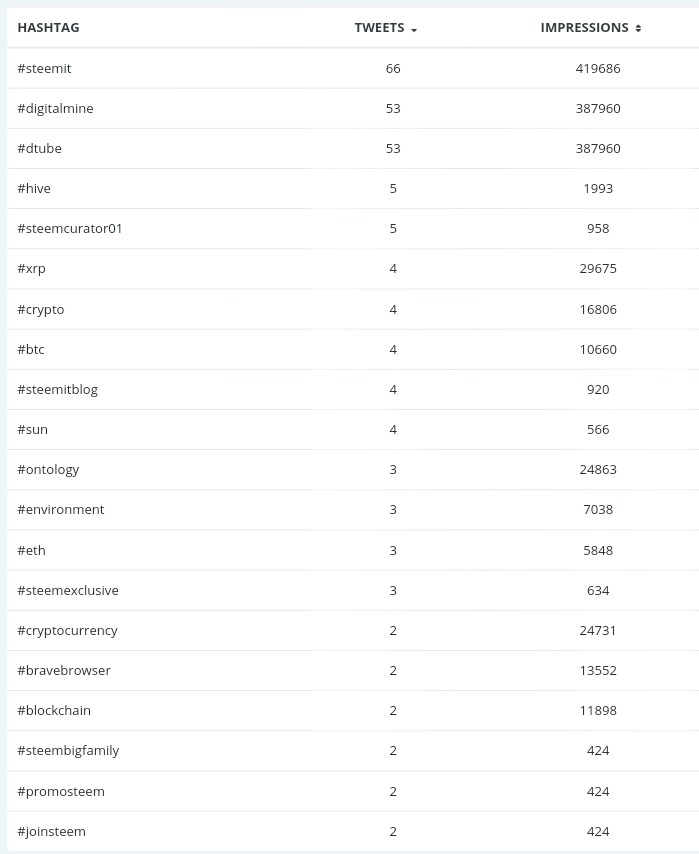Open the #dtube hashtag
This screenshot has width=699, height=854.
pos(39,149)
